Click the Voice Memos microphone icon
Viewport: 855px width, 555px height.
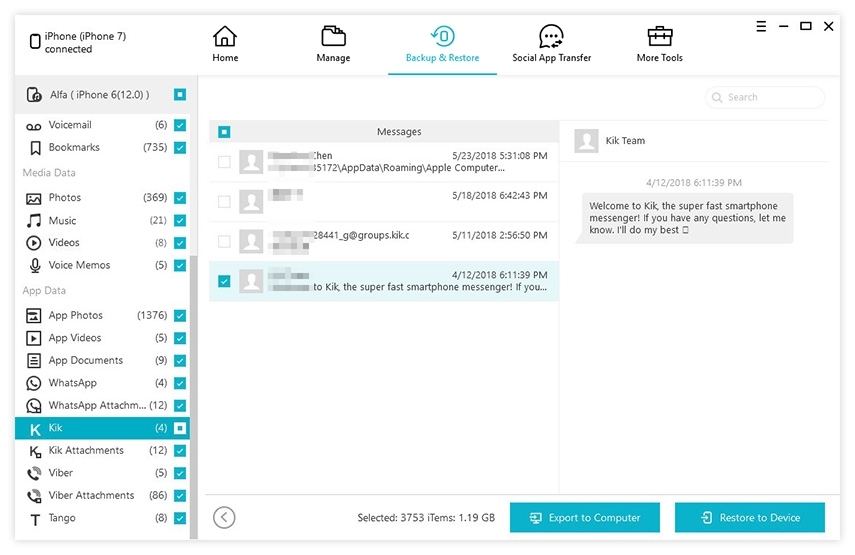pos(35,266)
